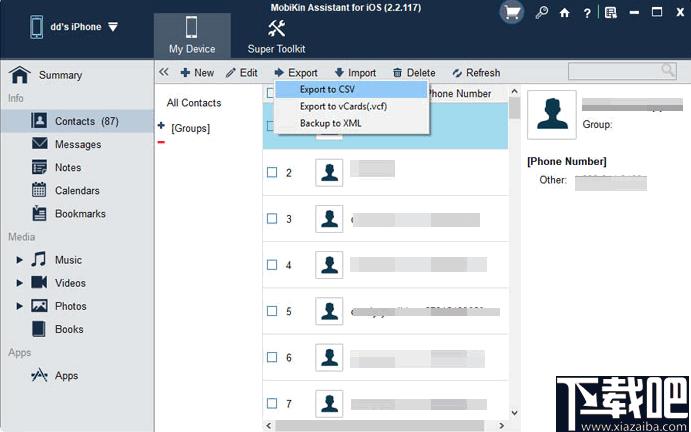
Task: Select Contacts (87) in sidebar
Action: point(77,121)
